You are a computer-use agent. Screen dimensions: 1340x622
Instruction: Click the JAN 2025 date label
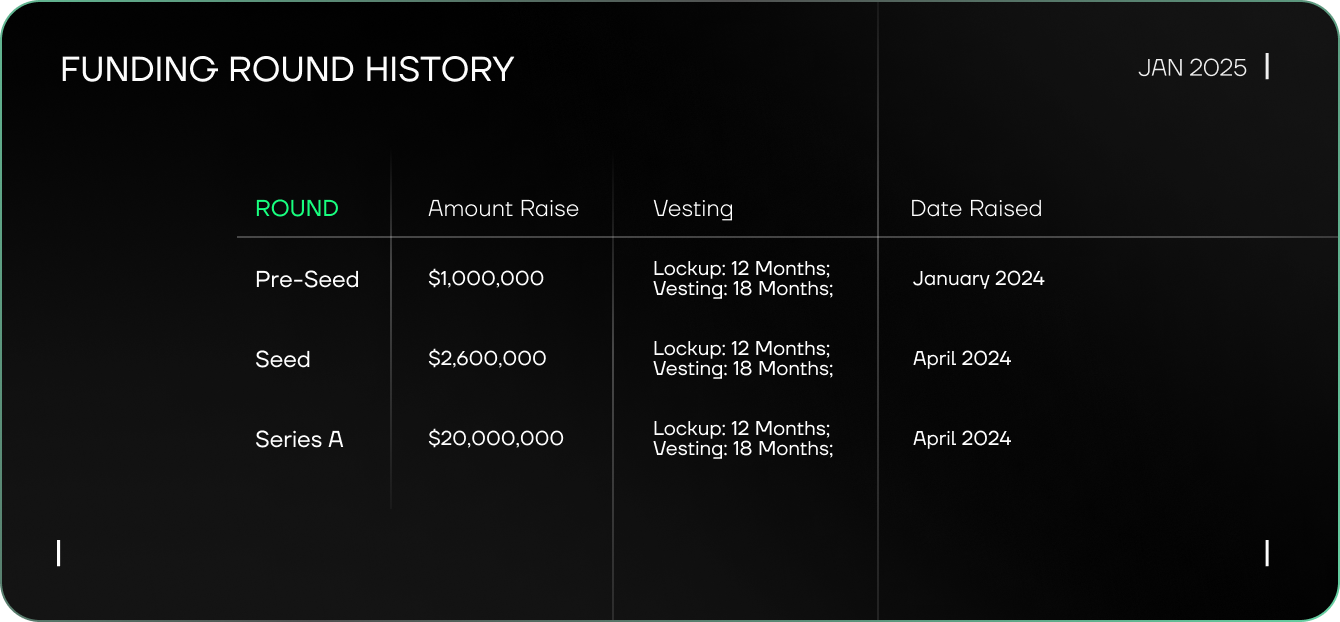click(x=1192, y=68)
